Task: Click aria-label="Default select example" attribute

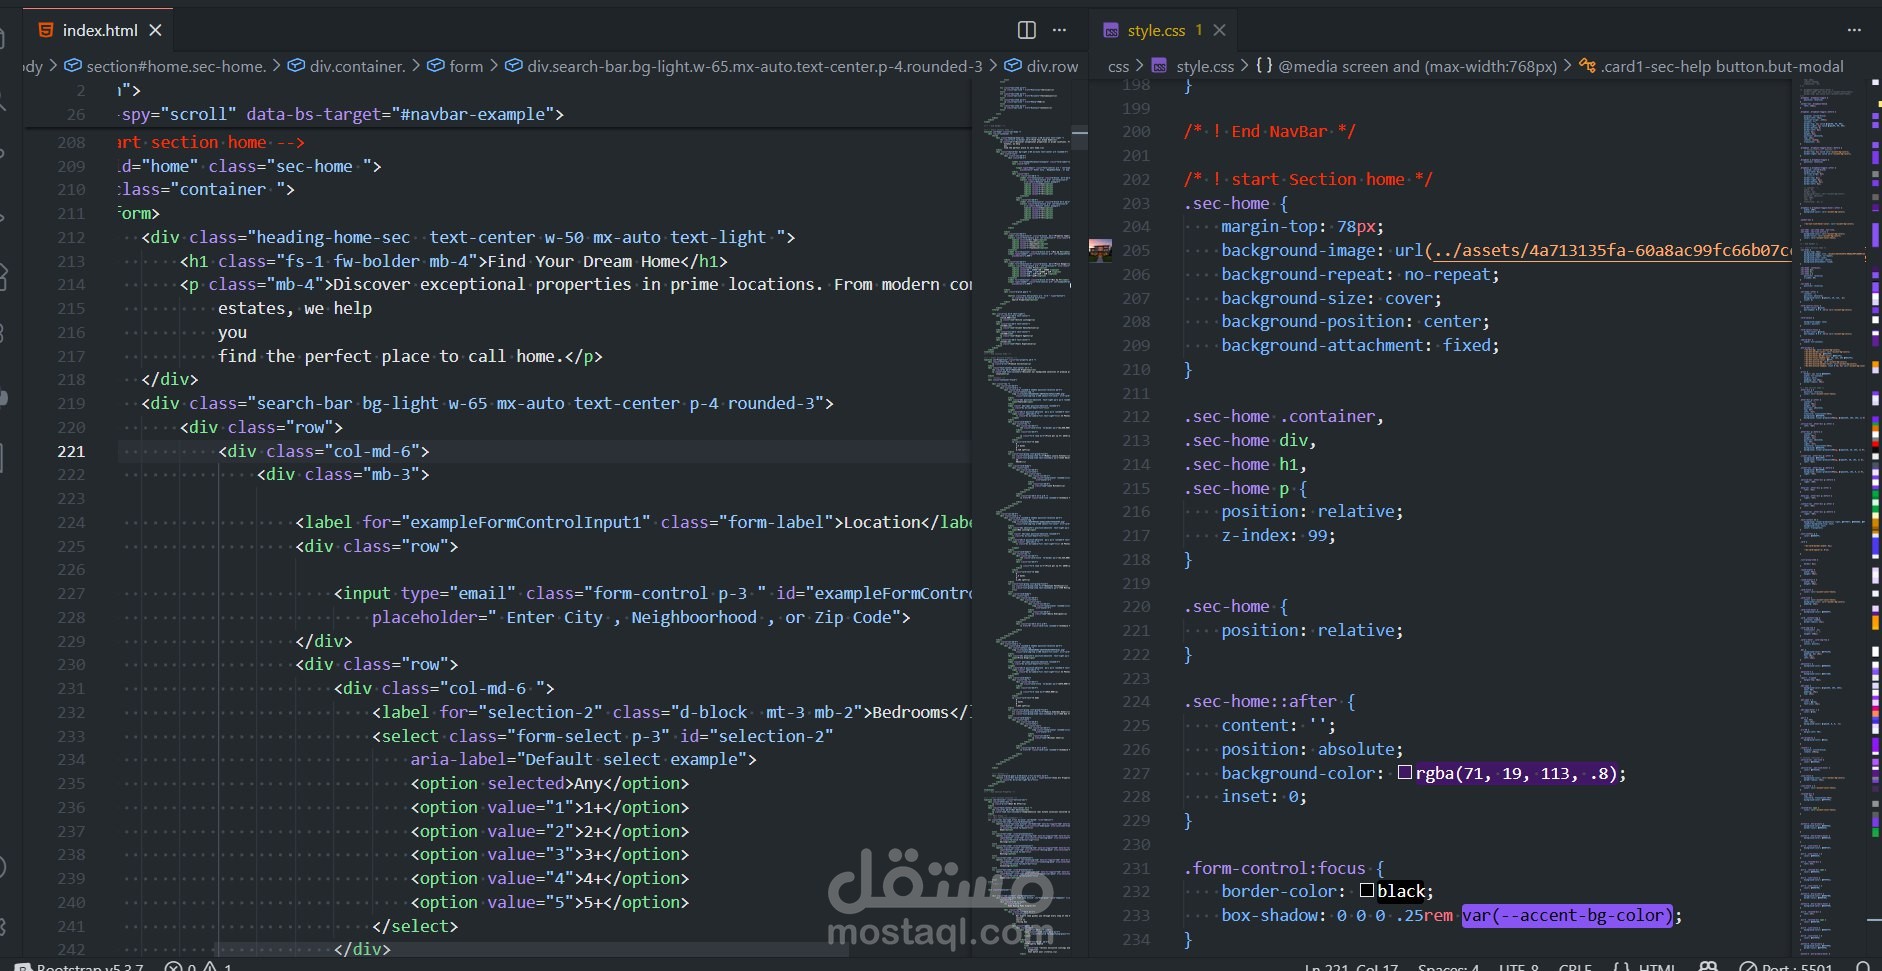Action: (x=578, y=759)
